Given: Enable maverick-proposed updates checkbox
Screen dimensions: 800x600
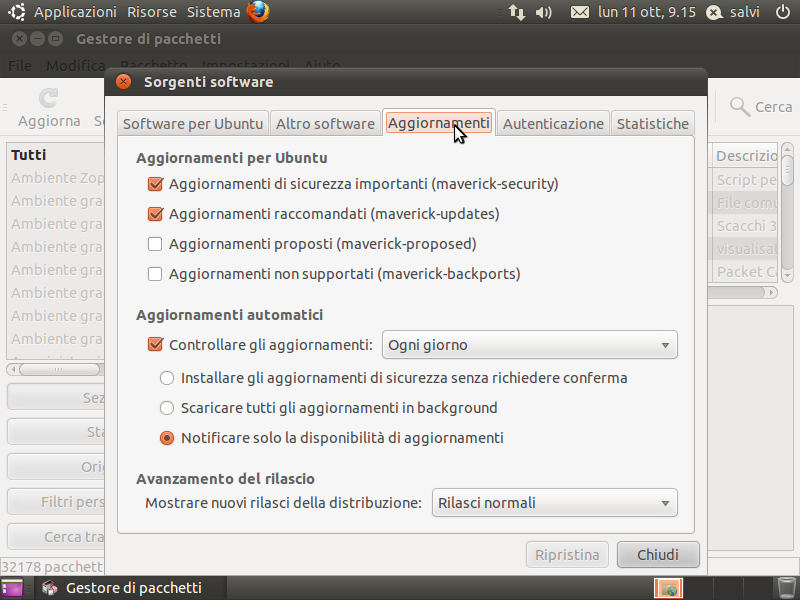Looking at the screenshot, I should (x=155, y=244).
